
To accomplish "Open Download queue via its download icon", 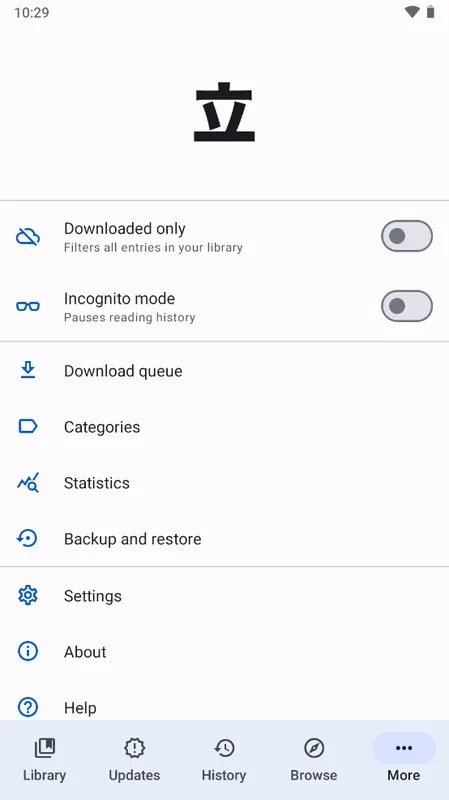I will (28, 370).
